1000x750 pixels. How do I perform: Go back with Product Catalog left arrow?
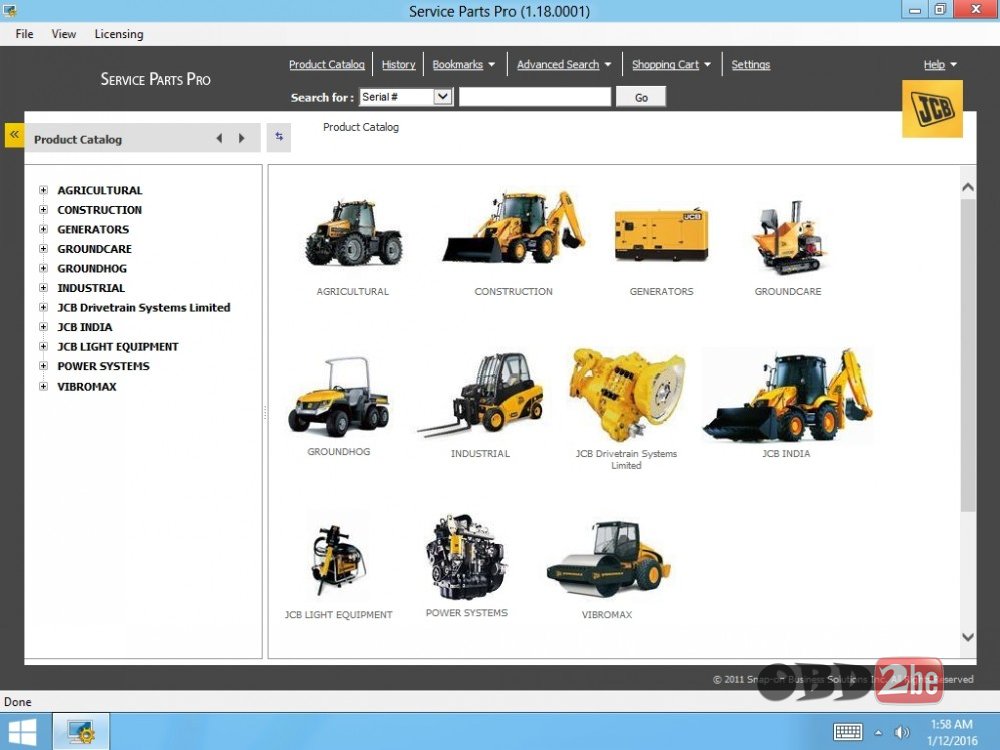pyautogui.click(x=219, y=138)
